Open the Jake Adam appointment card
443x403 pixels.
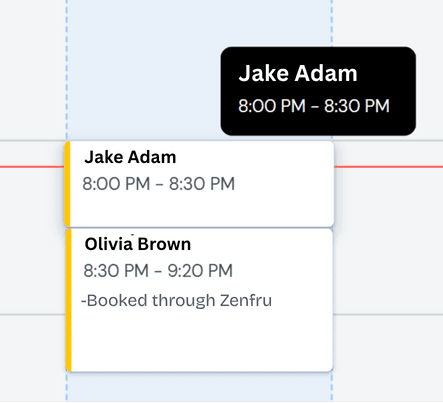(x=199, y=184)
